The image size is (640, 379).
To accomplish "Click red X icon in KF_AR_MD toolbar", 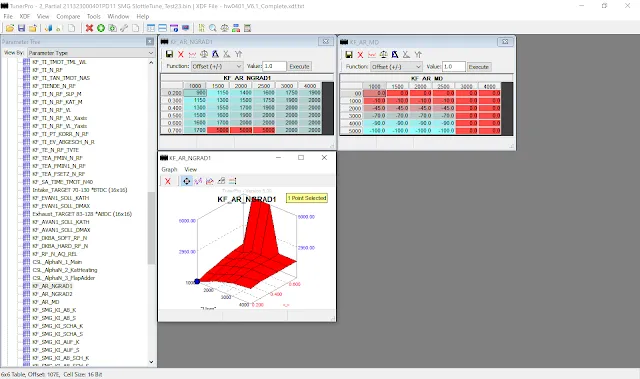I will 360,54.
